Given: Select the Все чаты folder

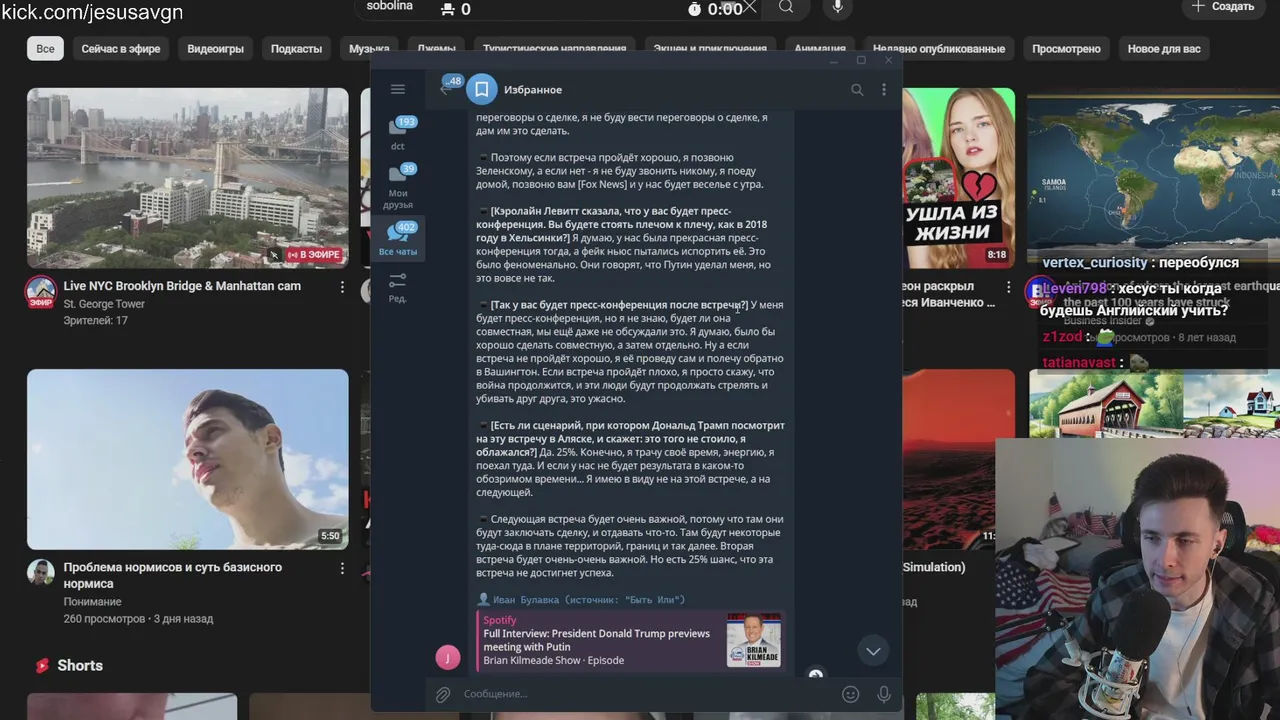Looking at the screenshot, I should coord(397,240).
